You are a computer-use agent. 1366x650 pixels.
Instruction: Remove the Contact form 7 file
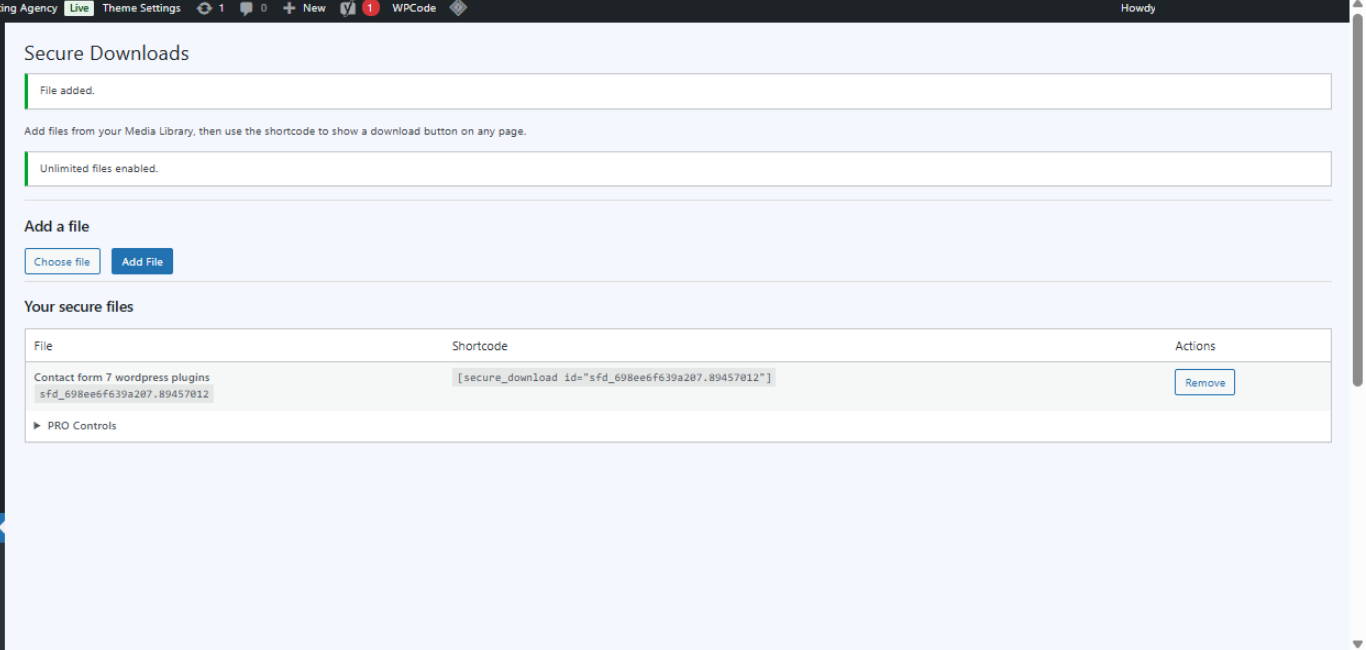coord(1204,383)
